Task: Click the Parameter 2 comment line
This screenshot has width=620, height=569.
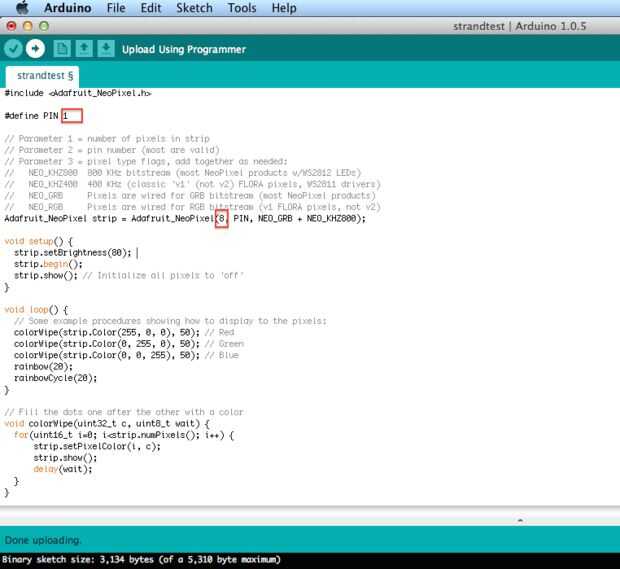Action: point(112,150)
